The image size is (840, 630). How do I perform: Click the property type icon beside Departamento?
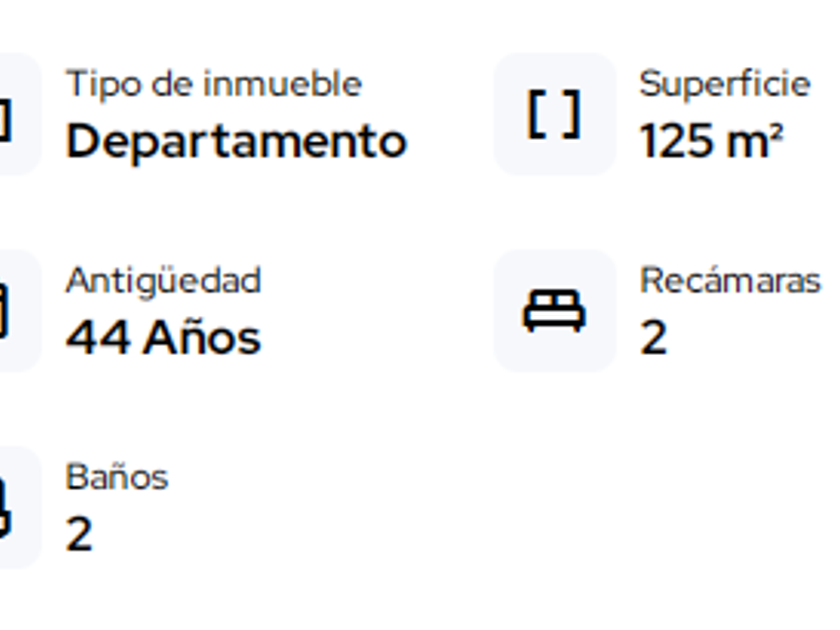point(8,114)
